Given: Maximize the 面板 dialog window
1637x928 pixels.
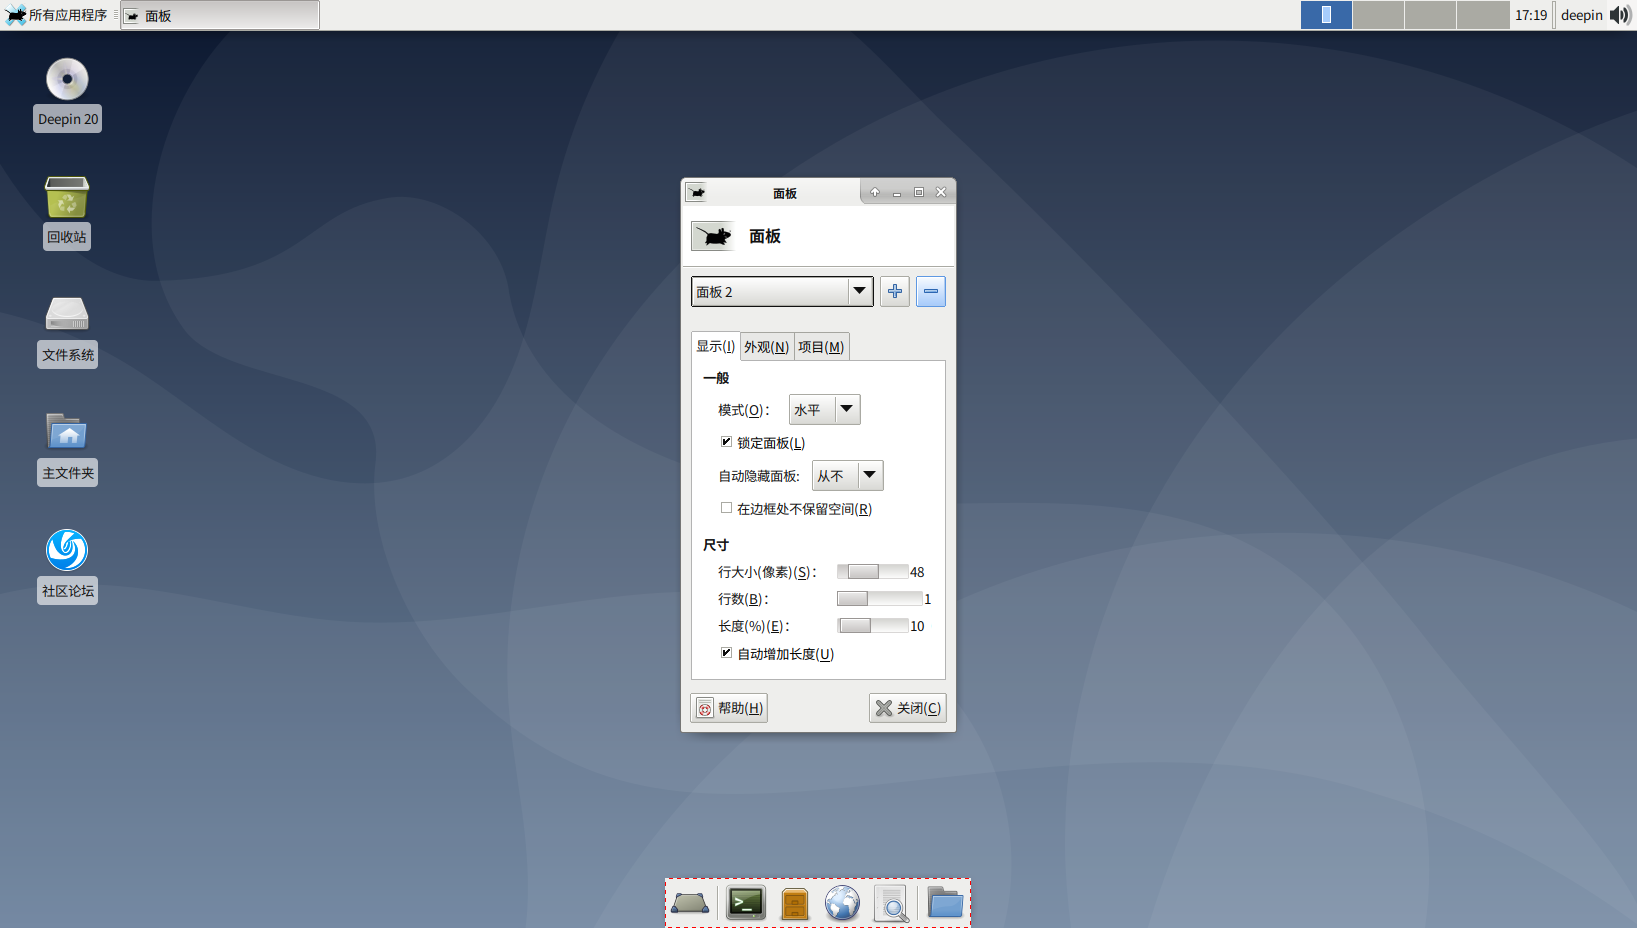Looking at the screenshot, I should coord(919,192).
